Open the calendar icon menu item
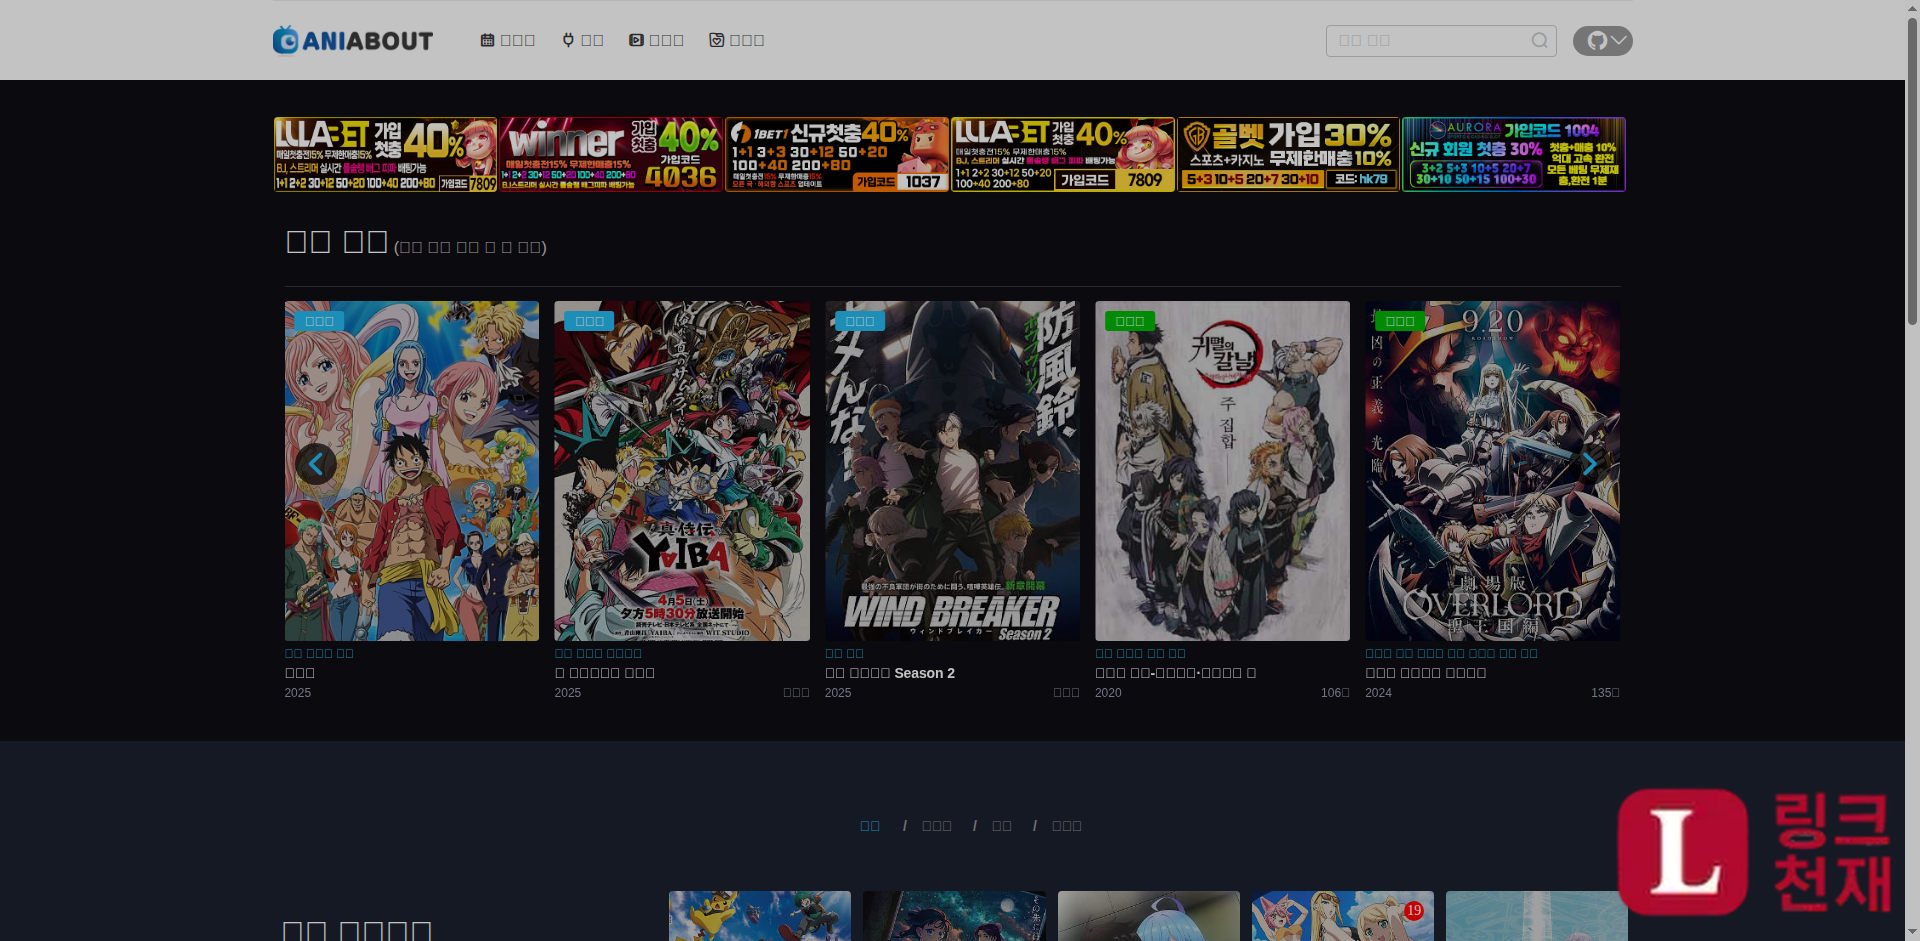1920x941 pixels. (x=508, y=40)
